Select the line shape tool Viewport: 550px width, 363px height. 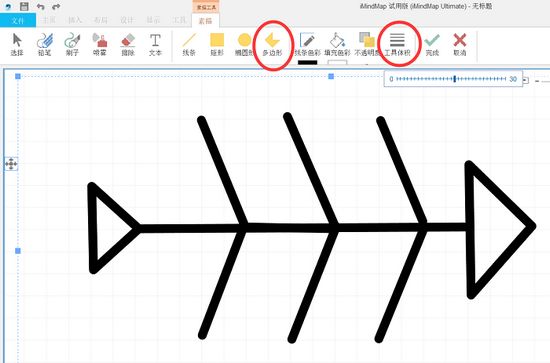click(x=189, y=44)
